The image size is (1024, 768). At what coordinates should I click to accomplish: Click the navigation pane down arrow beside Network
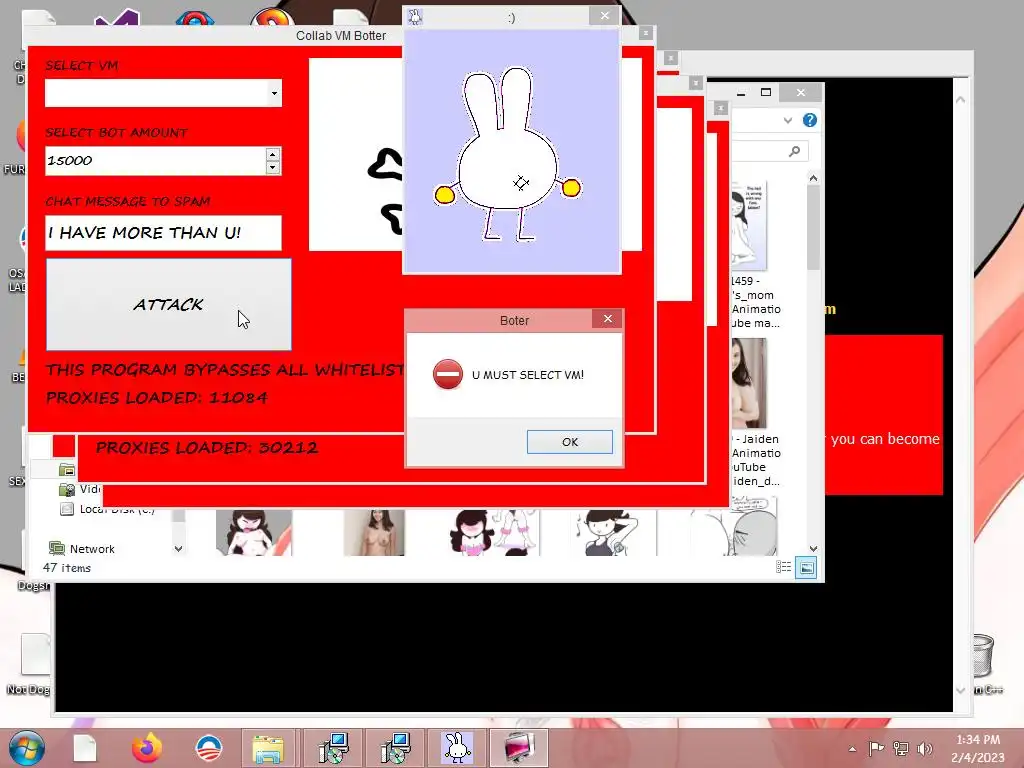[178, 549]
